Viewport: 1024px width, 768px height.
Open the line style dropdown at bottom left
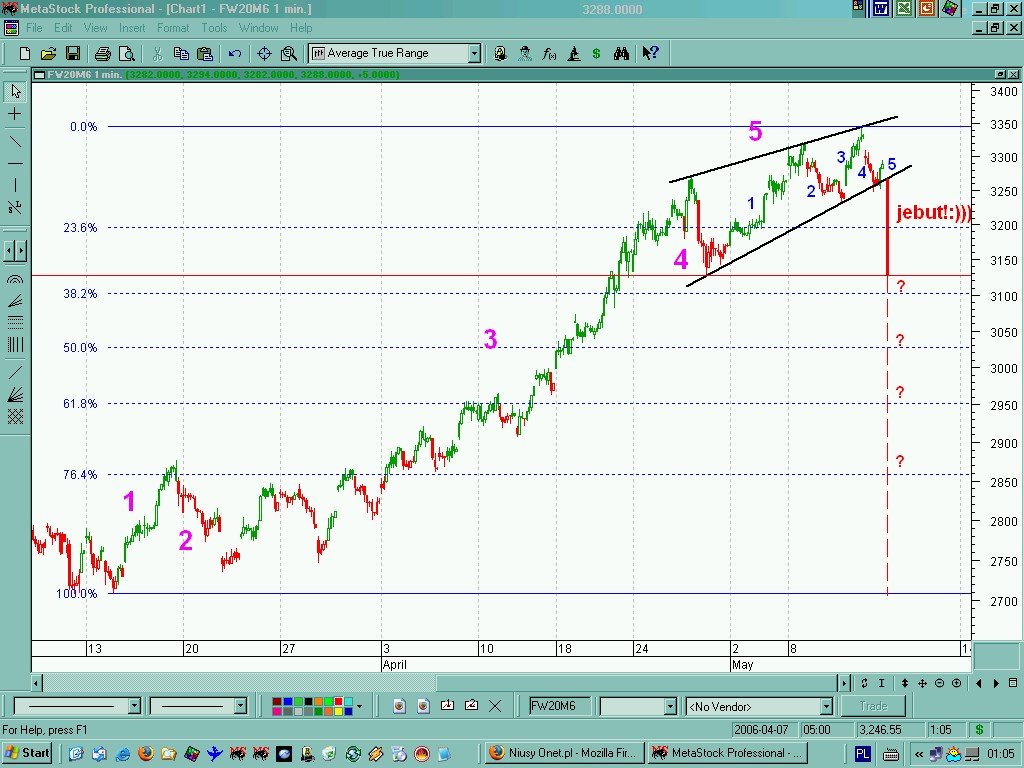134,706
